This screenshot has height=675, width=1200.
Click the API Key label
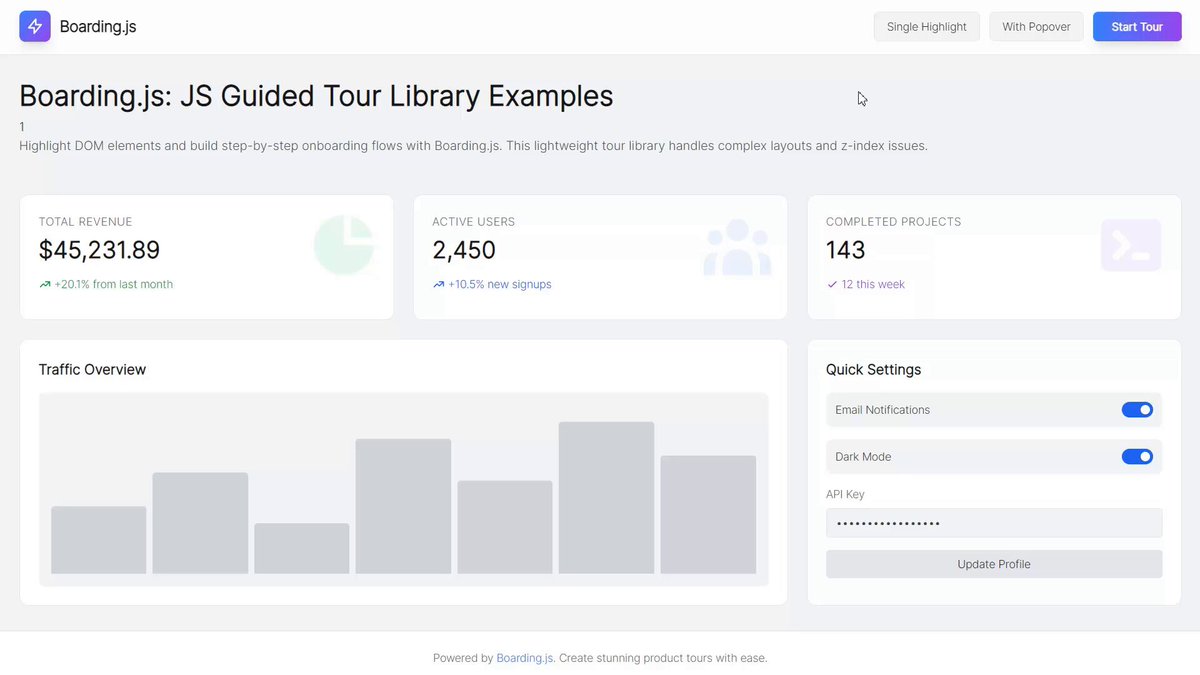845,494
